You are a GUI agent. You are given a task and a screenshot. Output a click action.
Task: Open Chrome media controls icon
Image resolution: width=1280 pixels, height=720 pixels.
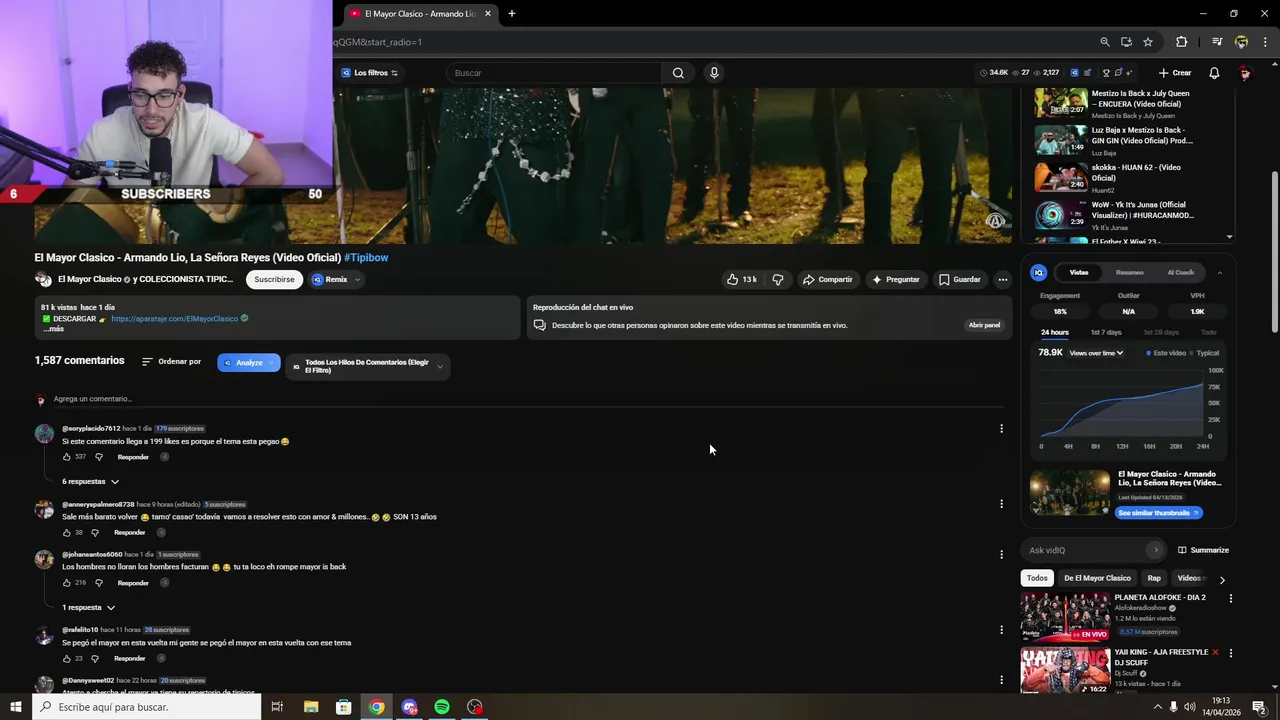point(1217,42)
